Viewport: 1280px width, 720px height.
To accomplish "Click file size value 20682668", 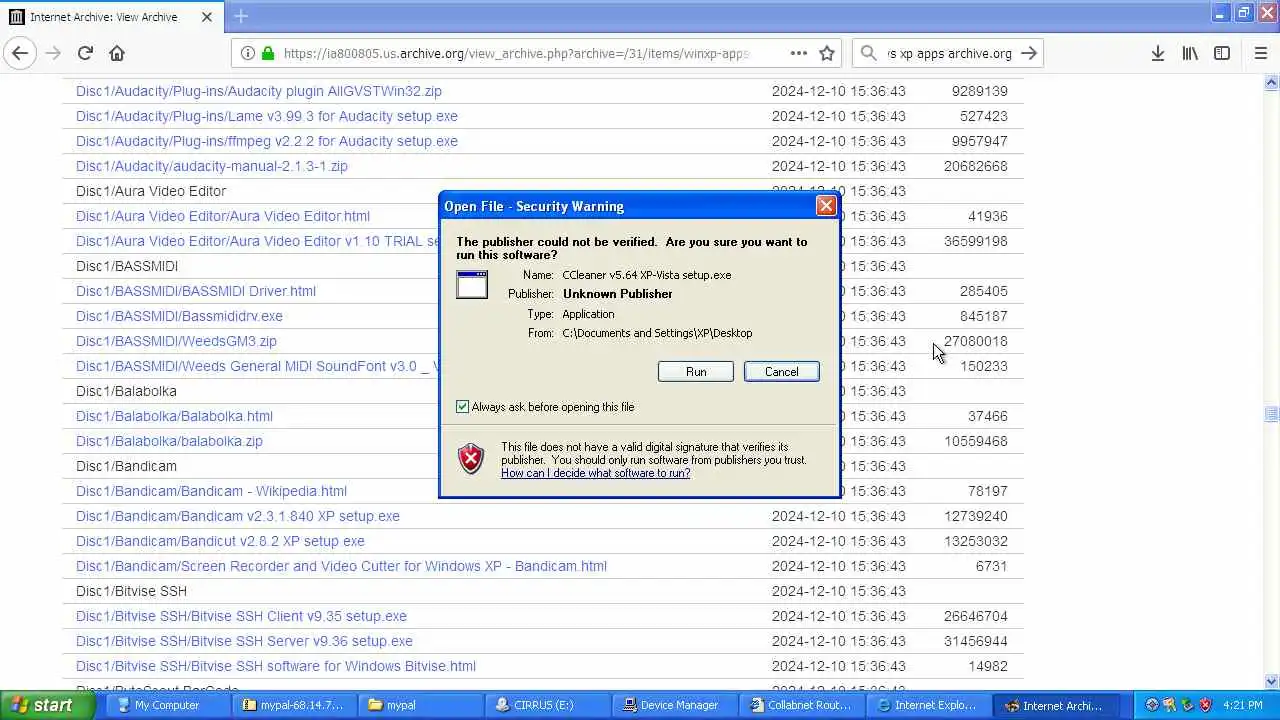I will [975, 166].
